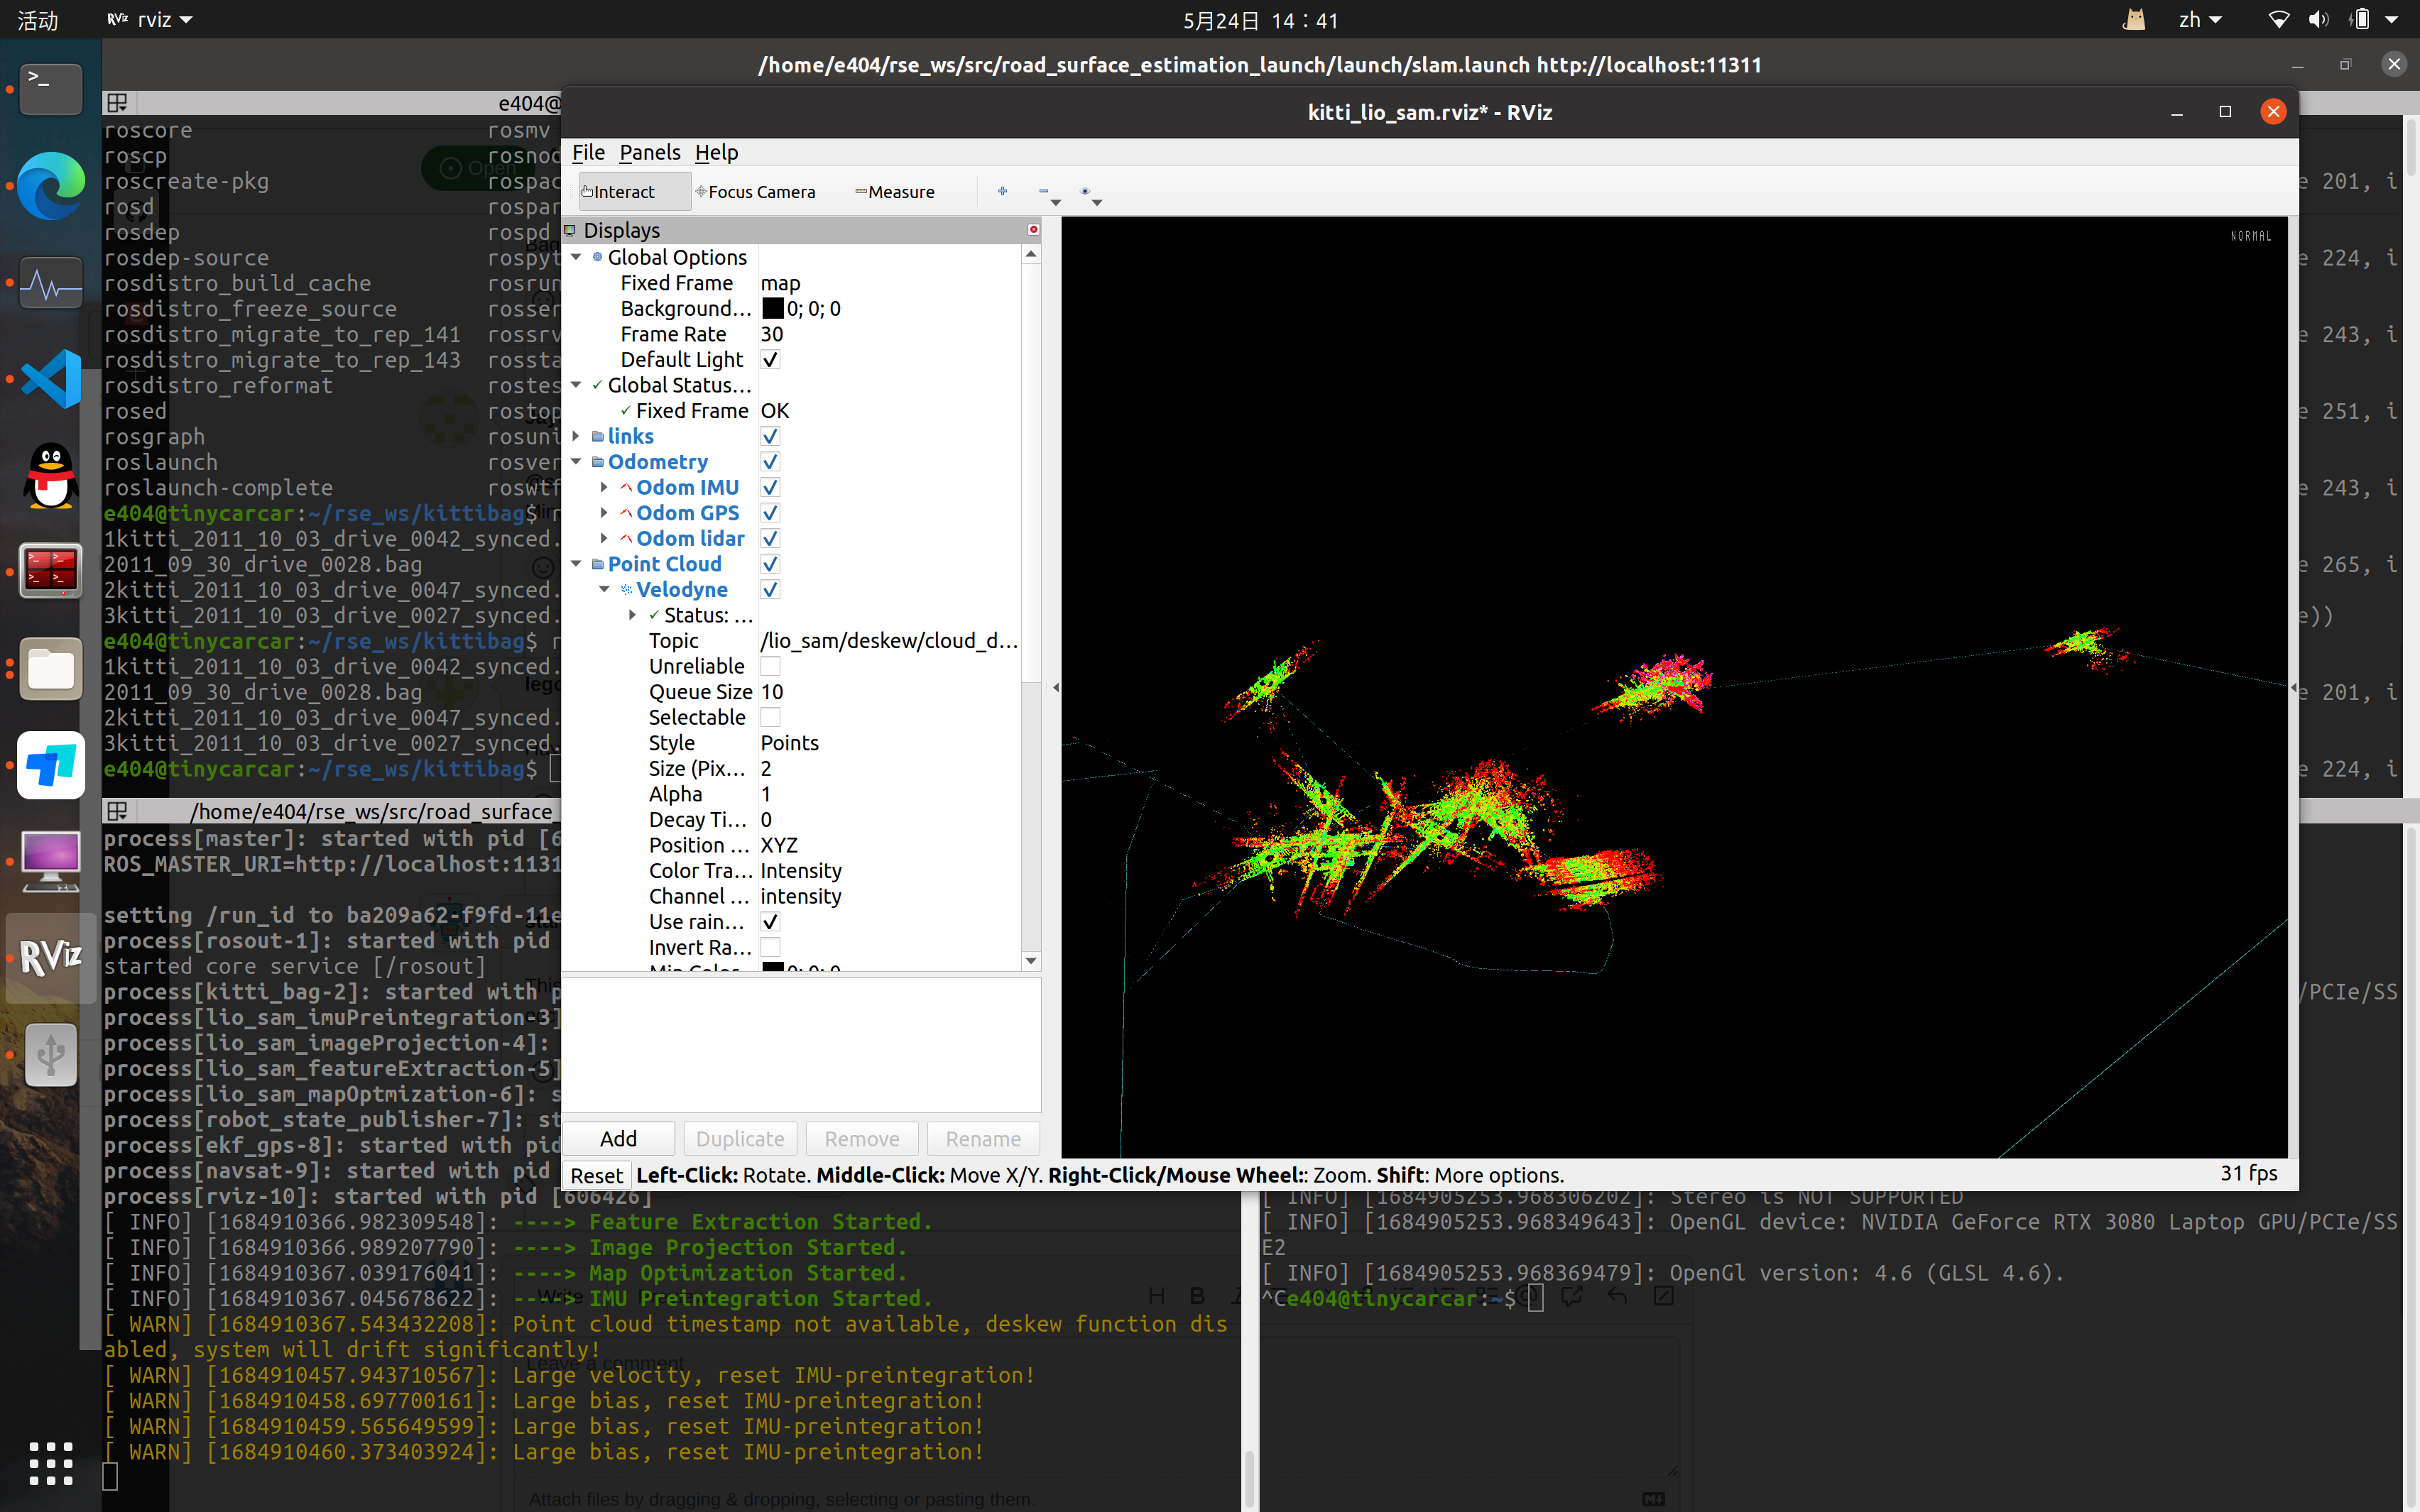Activate the Focus Camera tool
The height and width of the screenshot is (1512, 2420).
click(x=760, y=191)
